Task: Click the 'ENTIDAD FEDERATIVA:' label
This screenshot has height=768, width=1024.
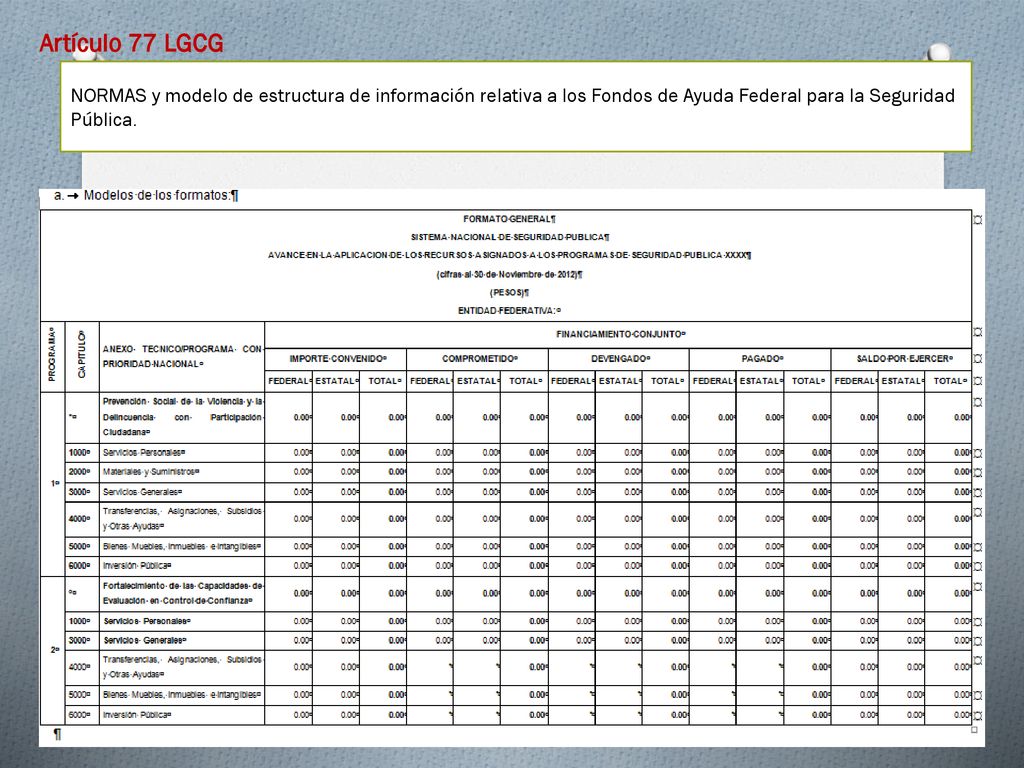Action: coord(509,311)
